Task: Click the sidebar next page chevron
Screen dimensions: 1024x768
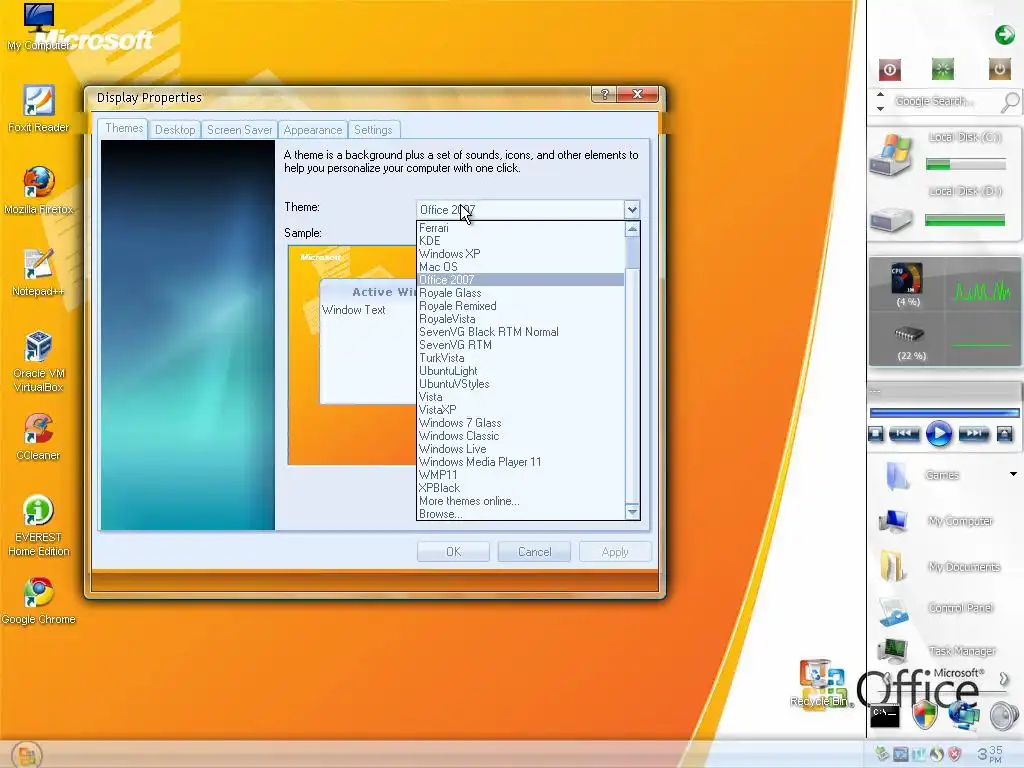Action: click(x=1004, y=679)
